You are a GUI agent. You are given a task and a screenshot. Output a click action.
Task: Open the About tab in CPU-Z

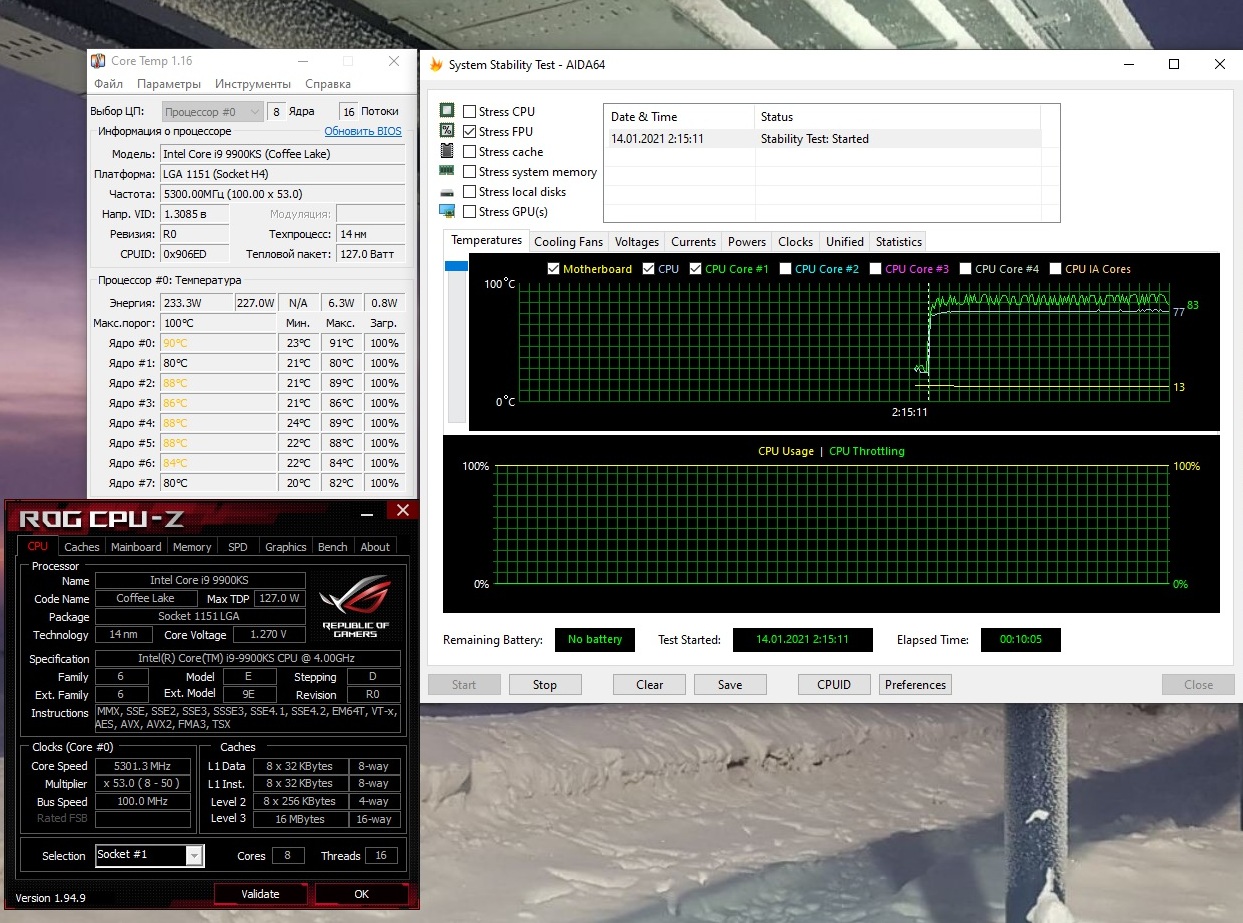point(375,547)
